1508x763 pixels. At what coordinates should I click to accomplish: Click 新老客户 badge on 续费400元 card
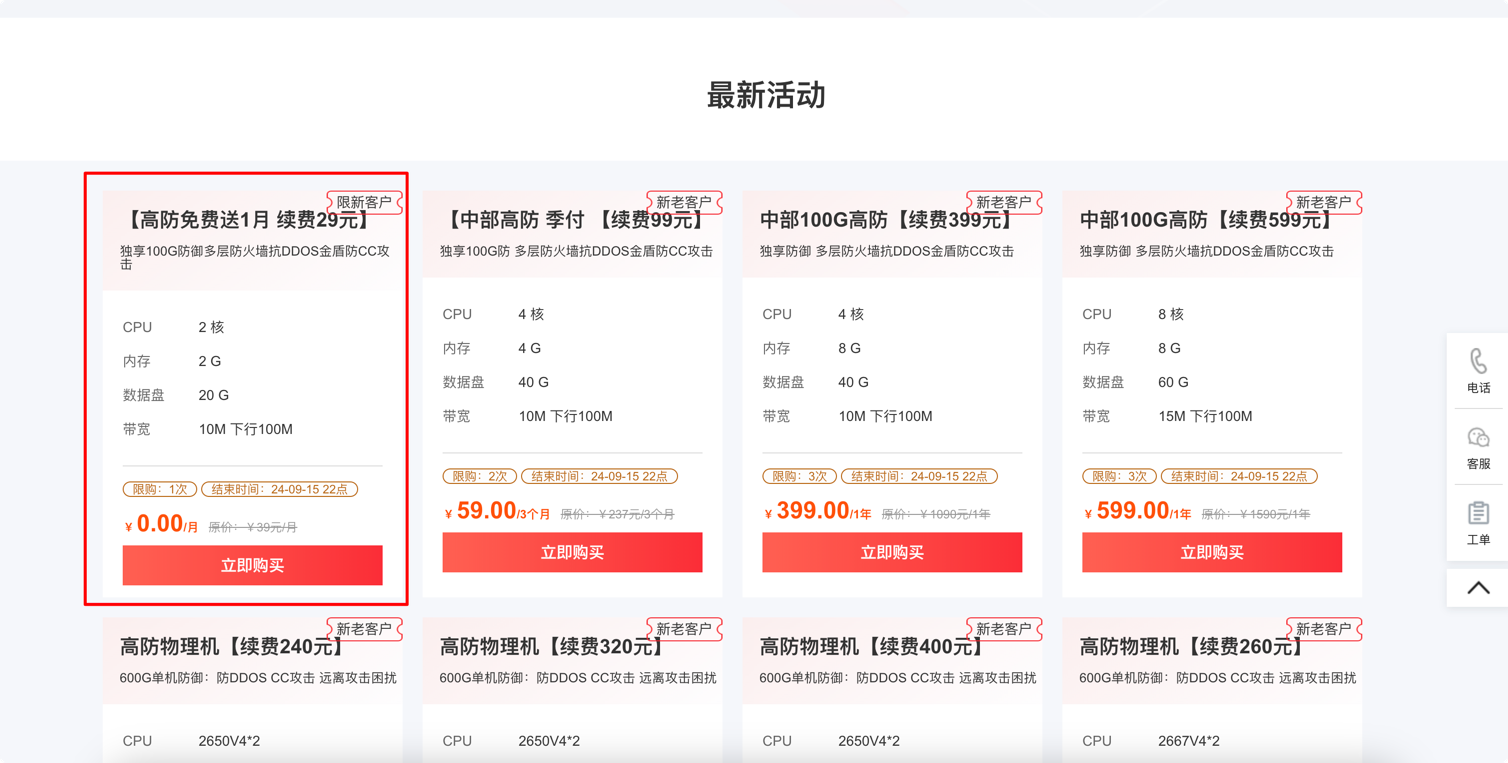[1004, 629]
